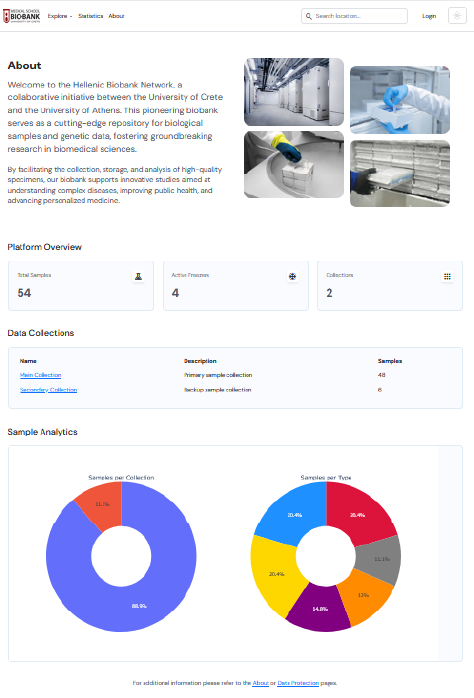This screenshot has height=698, width=474.
Task: Click the search magnifier icon
Action: pyautogui.click(x=308, y=16)
